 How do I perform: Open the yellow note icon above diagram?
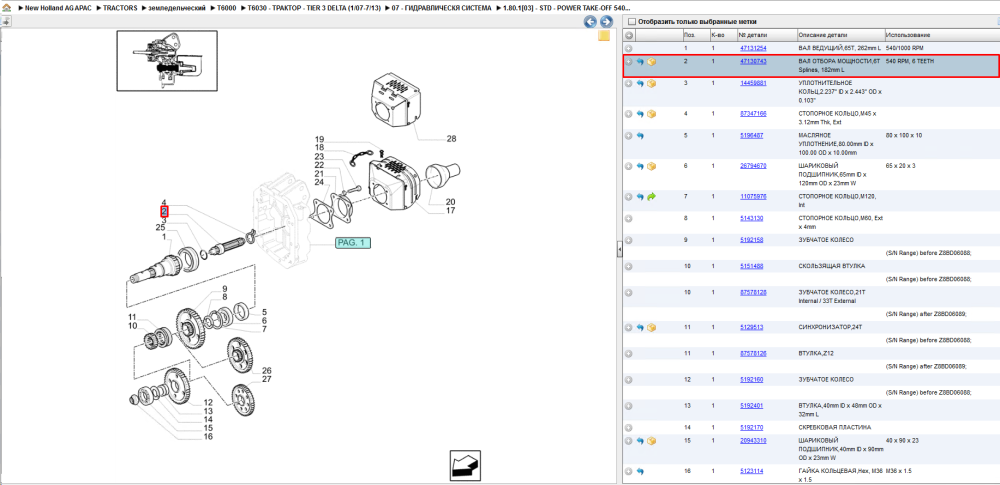pos(603,36)
